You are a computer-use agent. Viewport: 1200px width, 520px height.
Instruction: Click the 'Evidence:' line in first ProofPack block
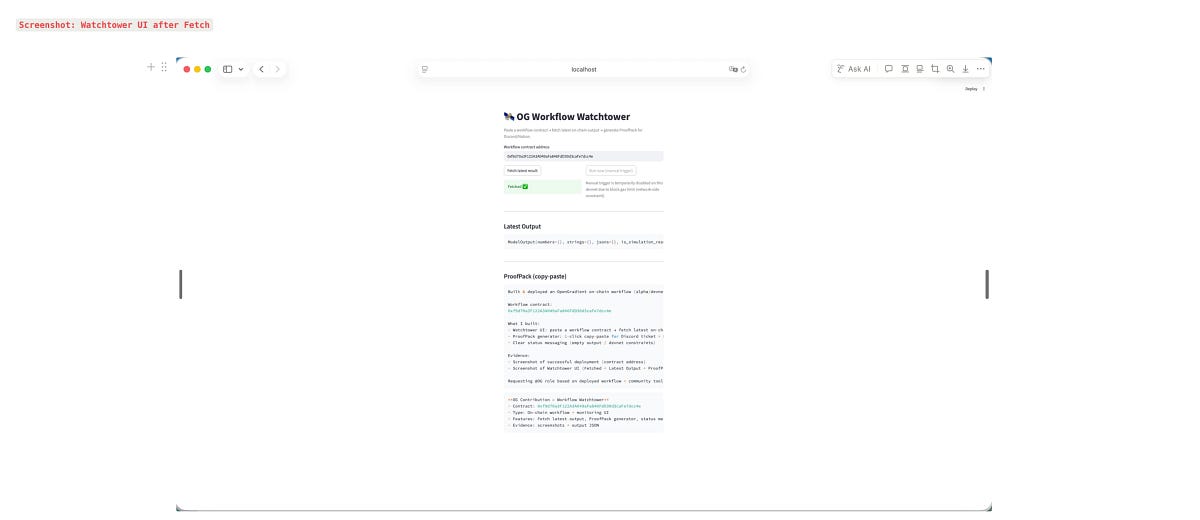point(519,355)
